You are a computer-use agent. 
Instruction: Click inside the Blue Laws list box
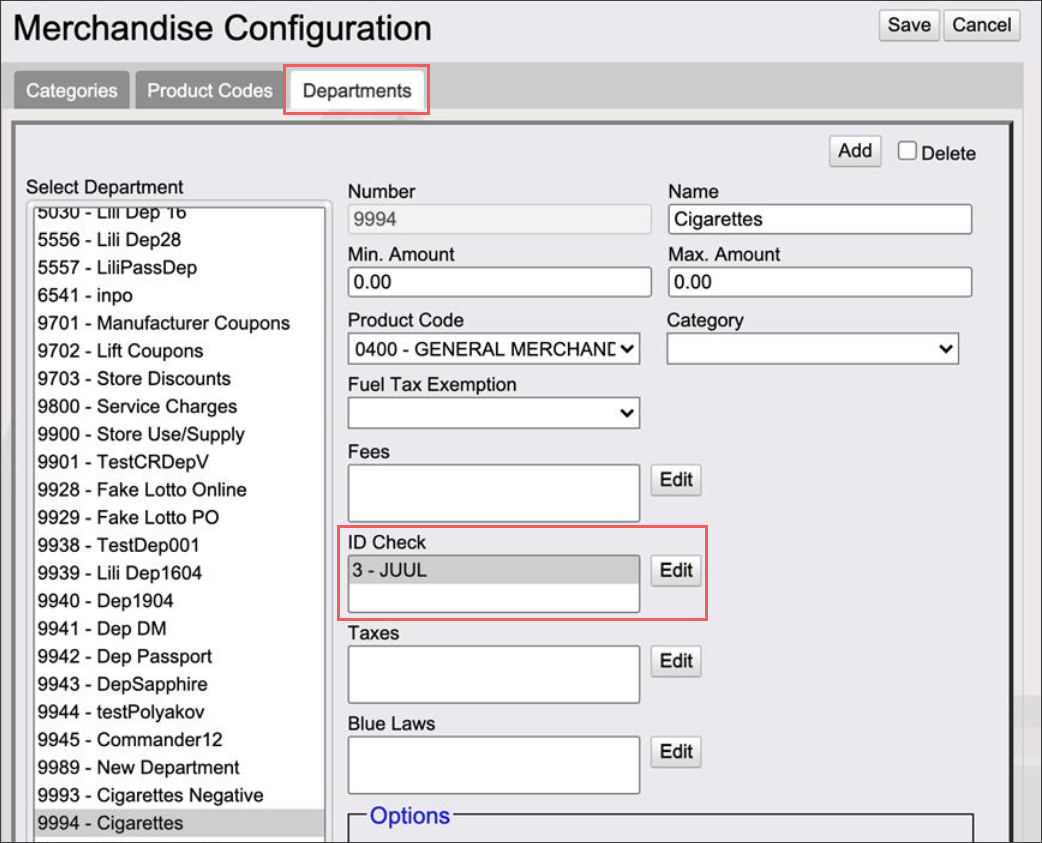tap(494, 765)
